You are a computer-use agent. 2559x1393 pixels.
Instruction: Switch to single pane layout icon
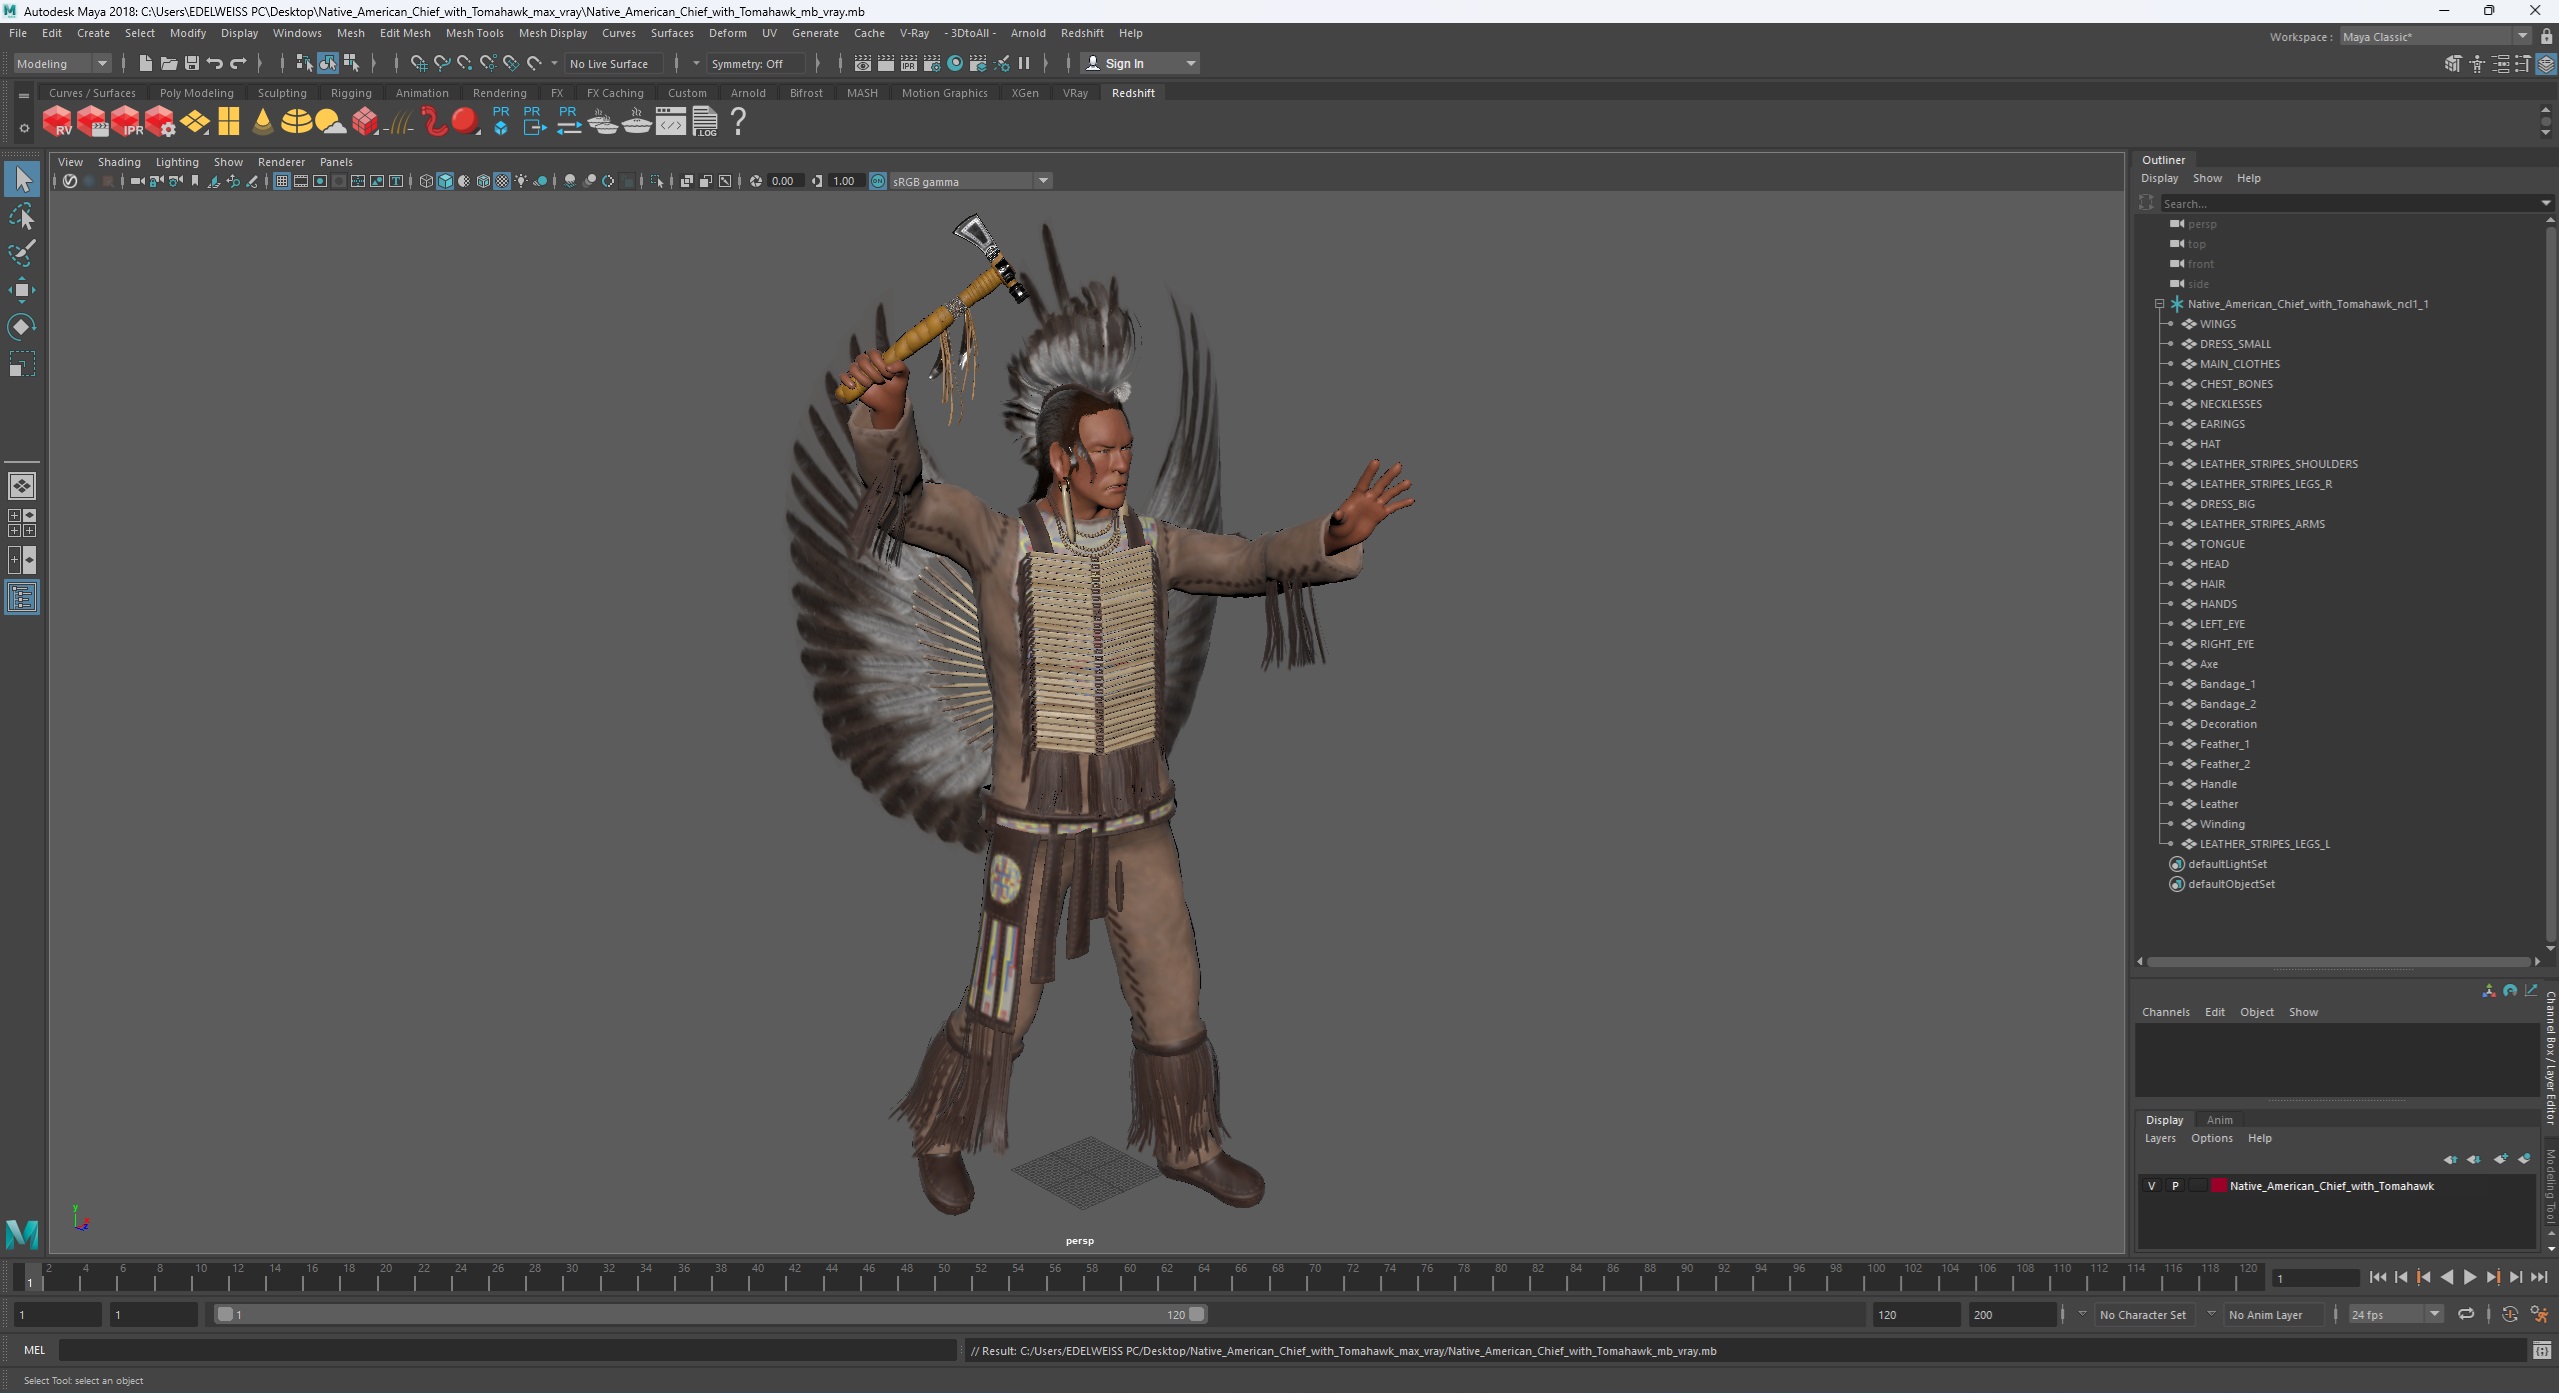pos(22,486)
